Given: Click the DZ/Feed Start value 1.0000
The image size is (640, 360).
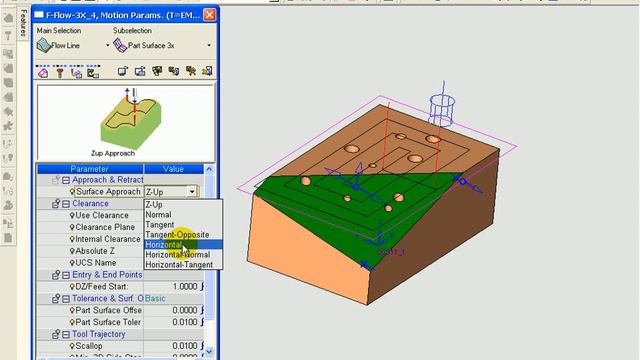Looking at the screenshot, I should [x=184, y=287].
